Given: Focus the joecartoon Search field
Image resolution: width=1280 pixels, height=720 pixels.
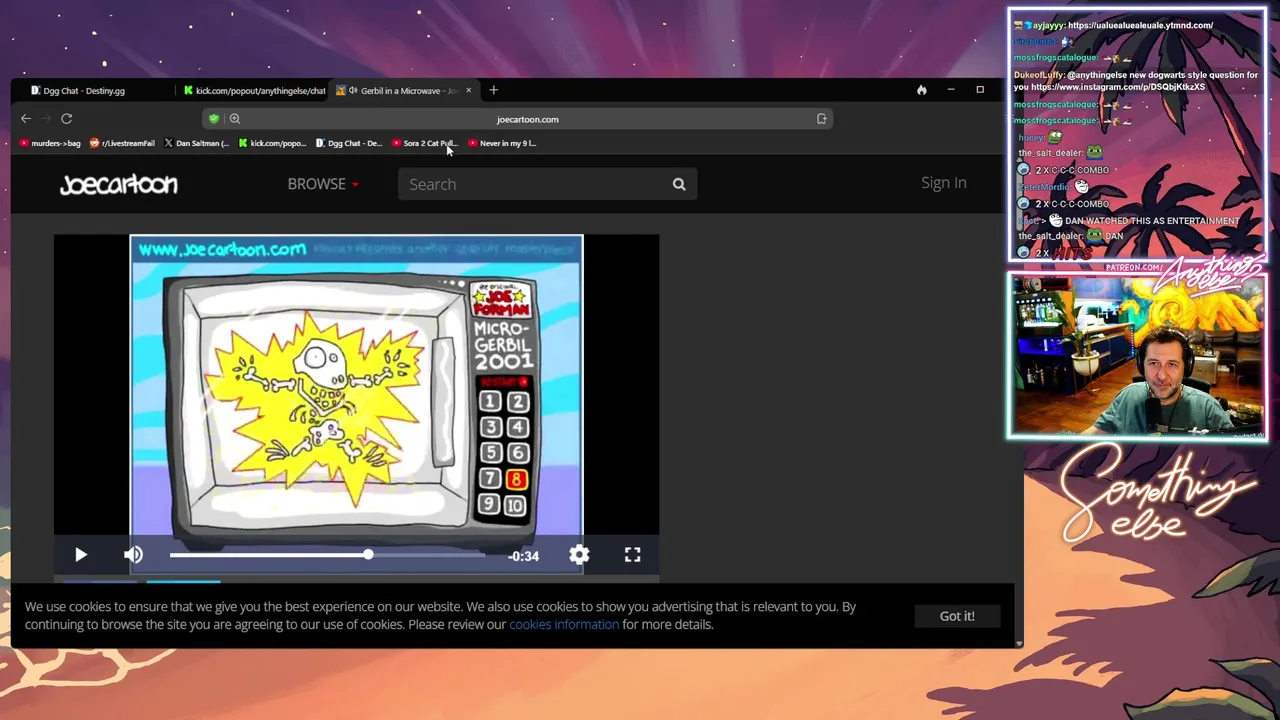Looking at the screenshot, I should click(x=547, y=184).
